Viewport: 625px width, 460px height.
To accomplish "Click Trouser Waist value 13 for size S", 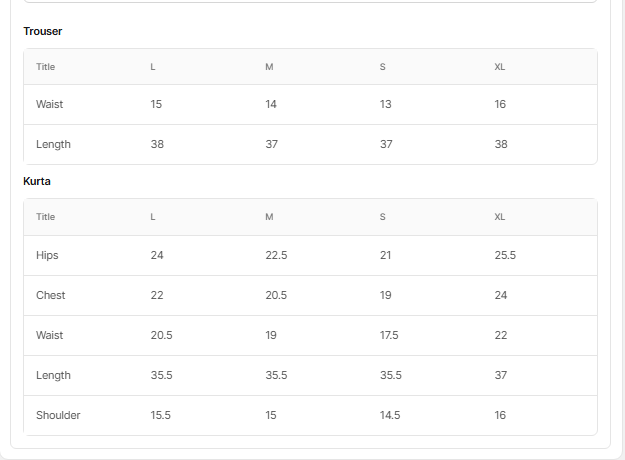I will 386,104.
